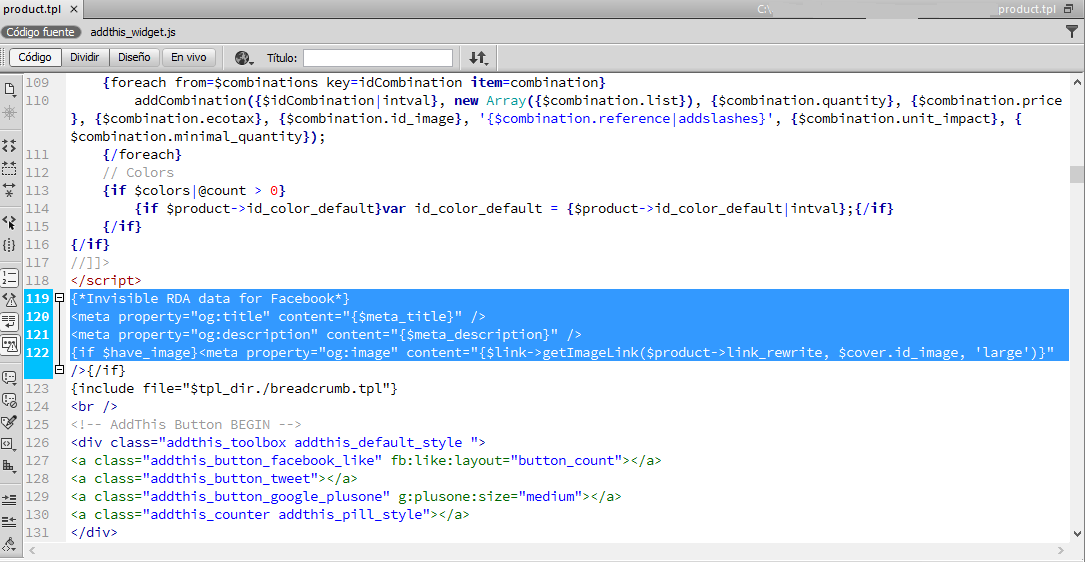The image size is (1085, 562).
Task: Click the Remove Comment icon
Action: pos(10,399)
